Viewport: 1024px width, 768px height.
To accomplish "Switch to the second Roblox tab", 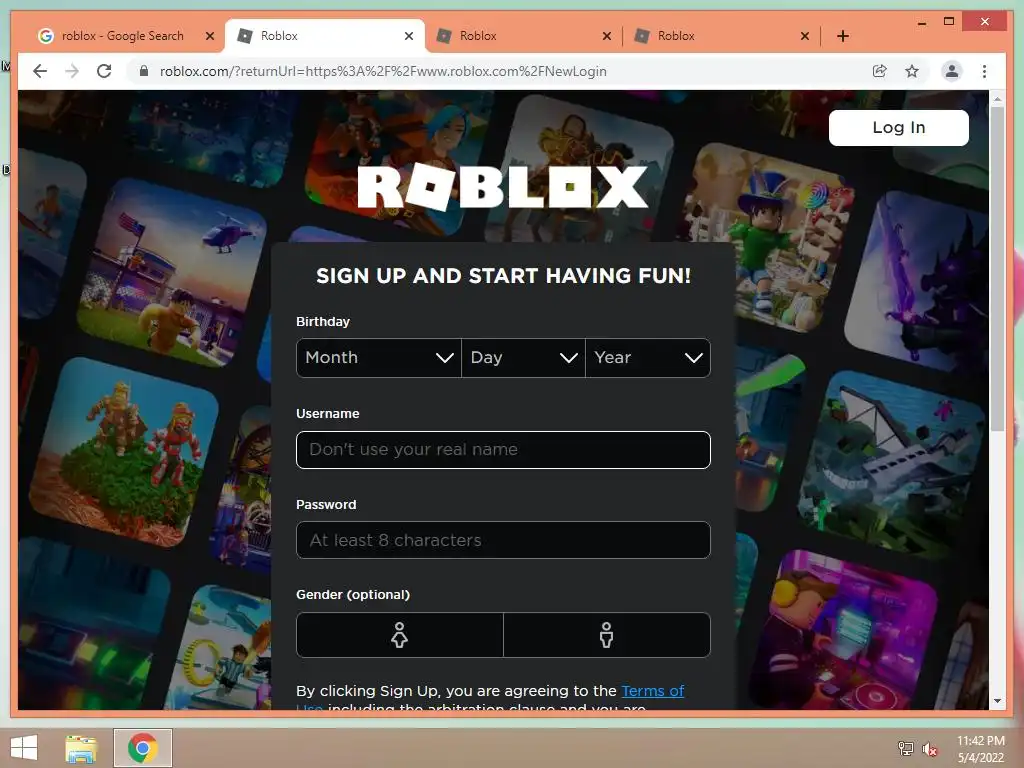I will (522, 36).
